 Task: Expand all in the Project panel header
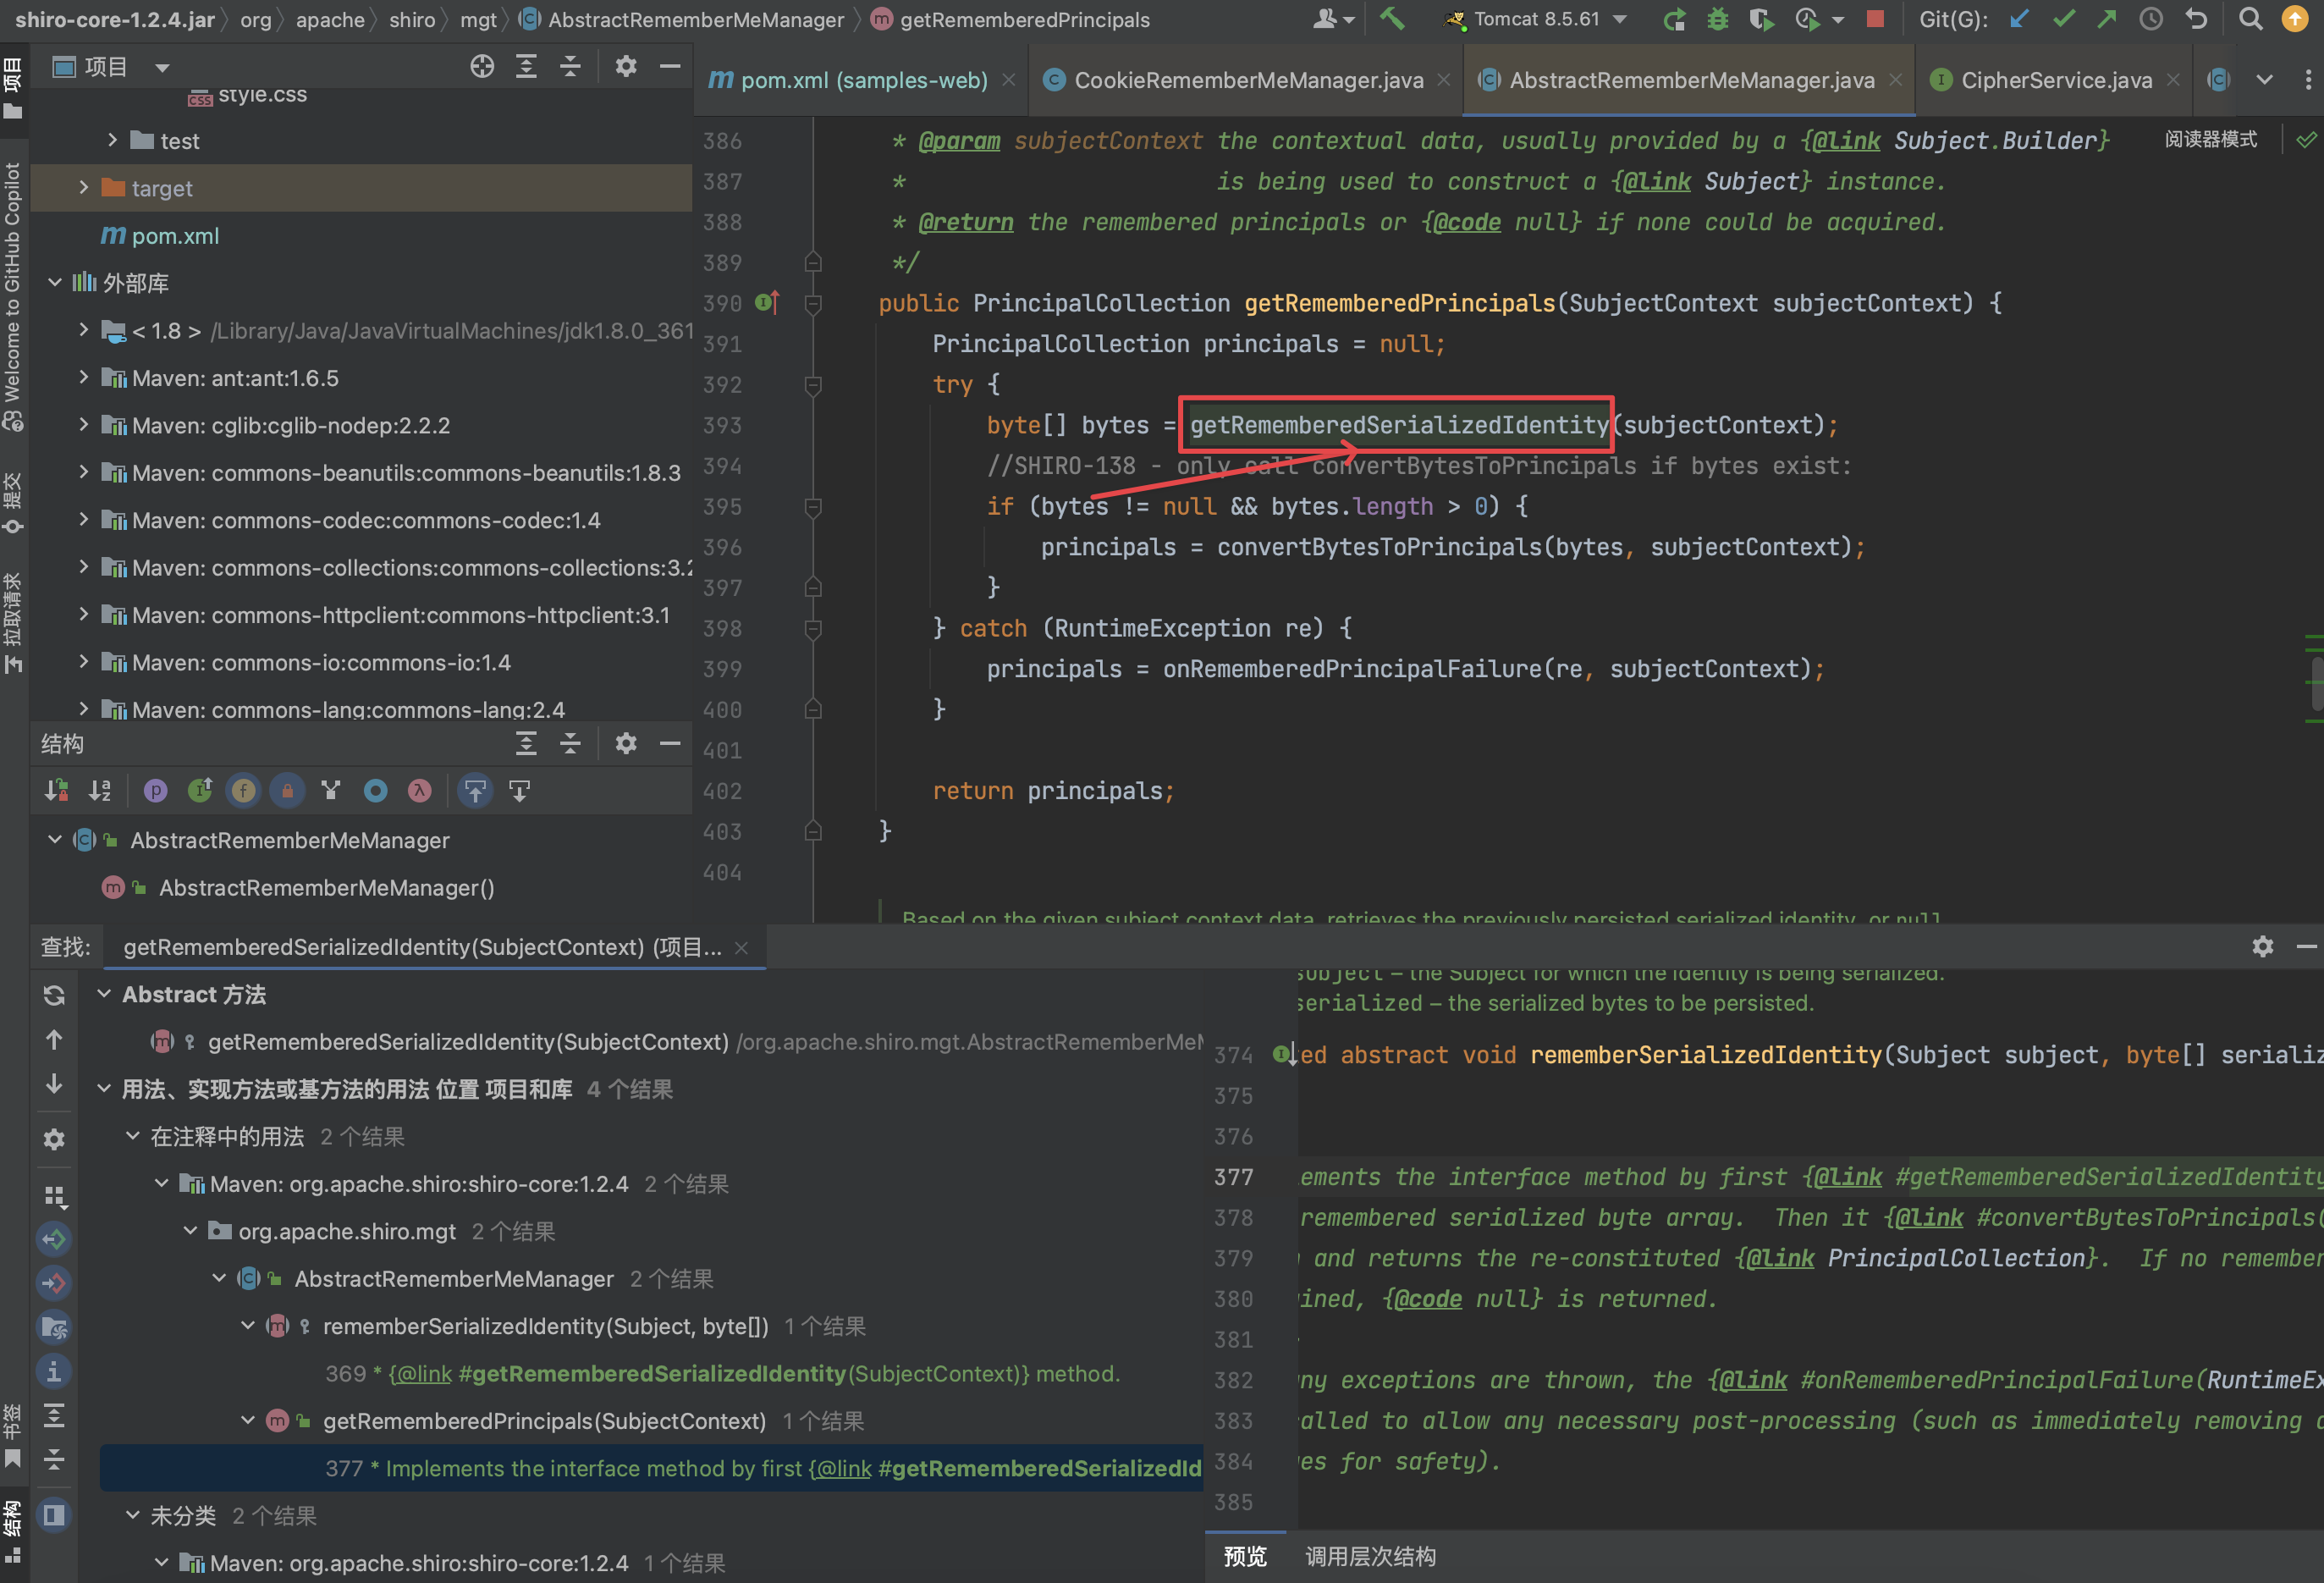[x=526, y=67]
